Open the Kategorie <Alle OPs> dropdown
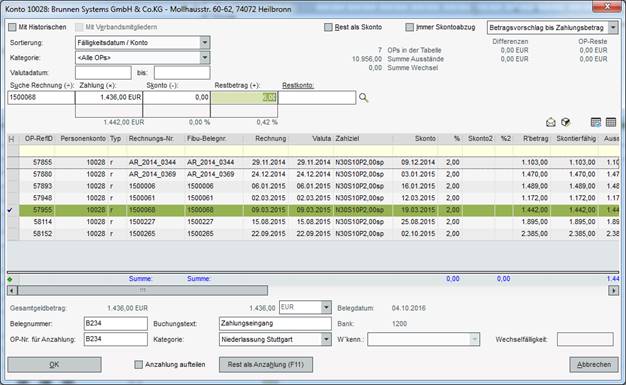This screenshot has height=385, width=626. coord(204,58)
